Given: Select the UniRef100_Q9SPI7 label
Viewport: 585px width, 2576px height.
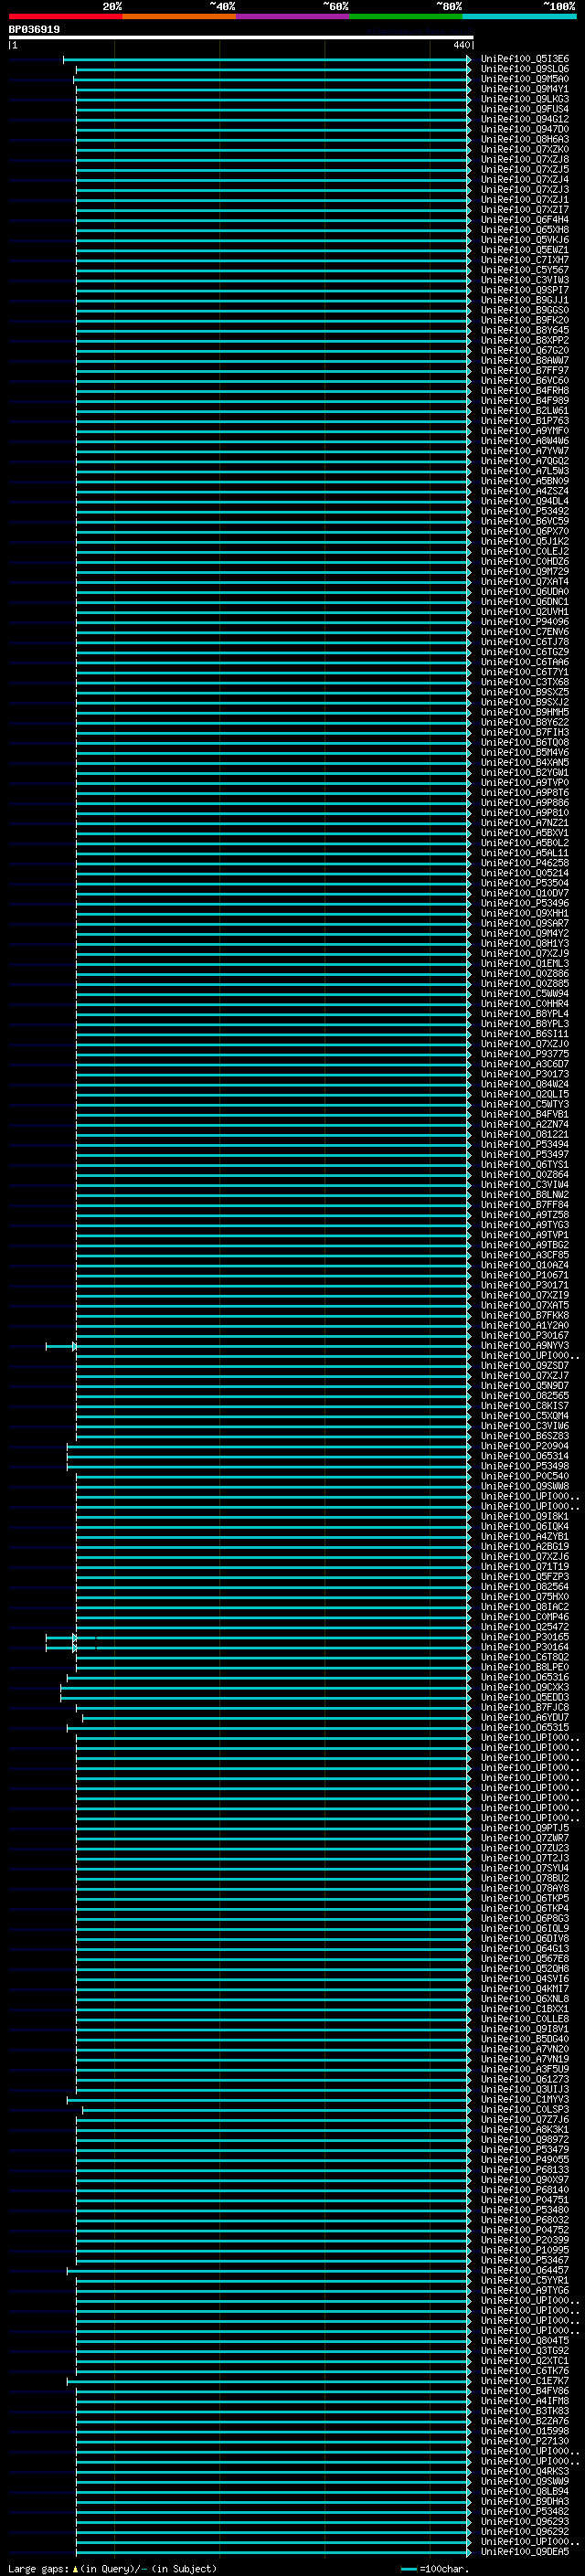Looking at the screenshot, I should click(525, 290).
